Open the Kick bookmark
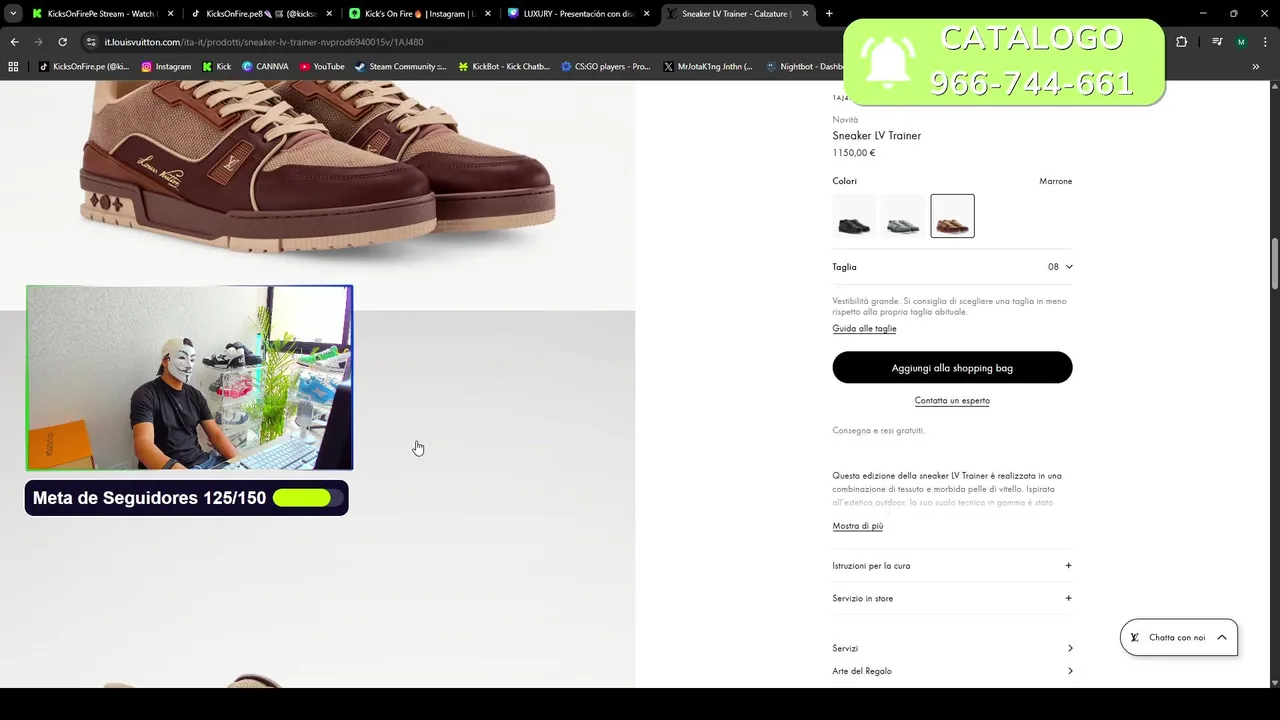 pyautogui.click(x=217, y=67)
